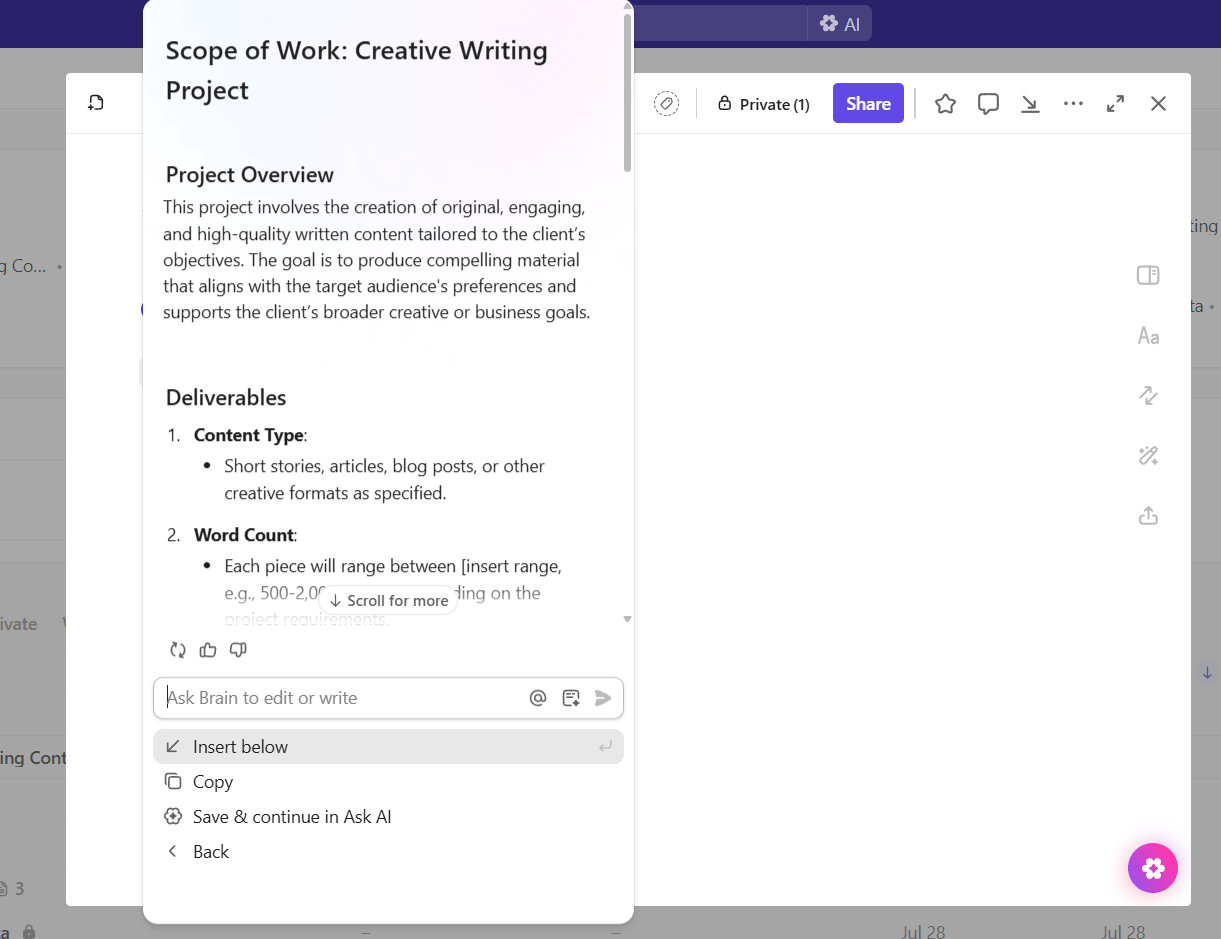
Task: Open Private (1) sharing settings
Action: 764,104
